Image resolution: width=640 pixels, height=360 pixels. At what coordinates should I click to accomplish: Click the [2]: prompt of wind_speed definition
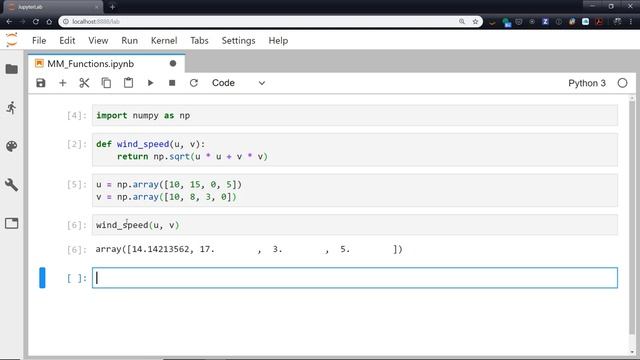tap(77, 144)
